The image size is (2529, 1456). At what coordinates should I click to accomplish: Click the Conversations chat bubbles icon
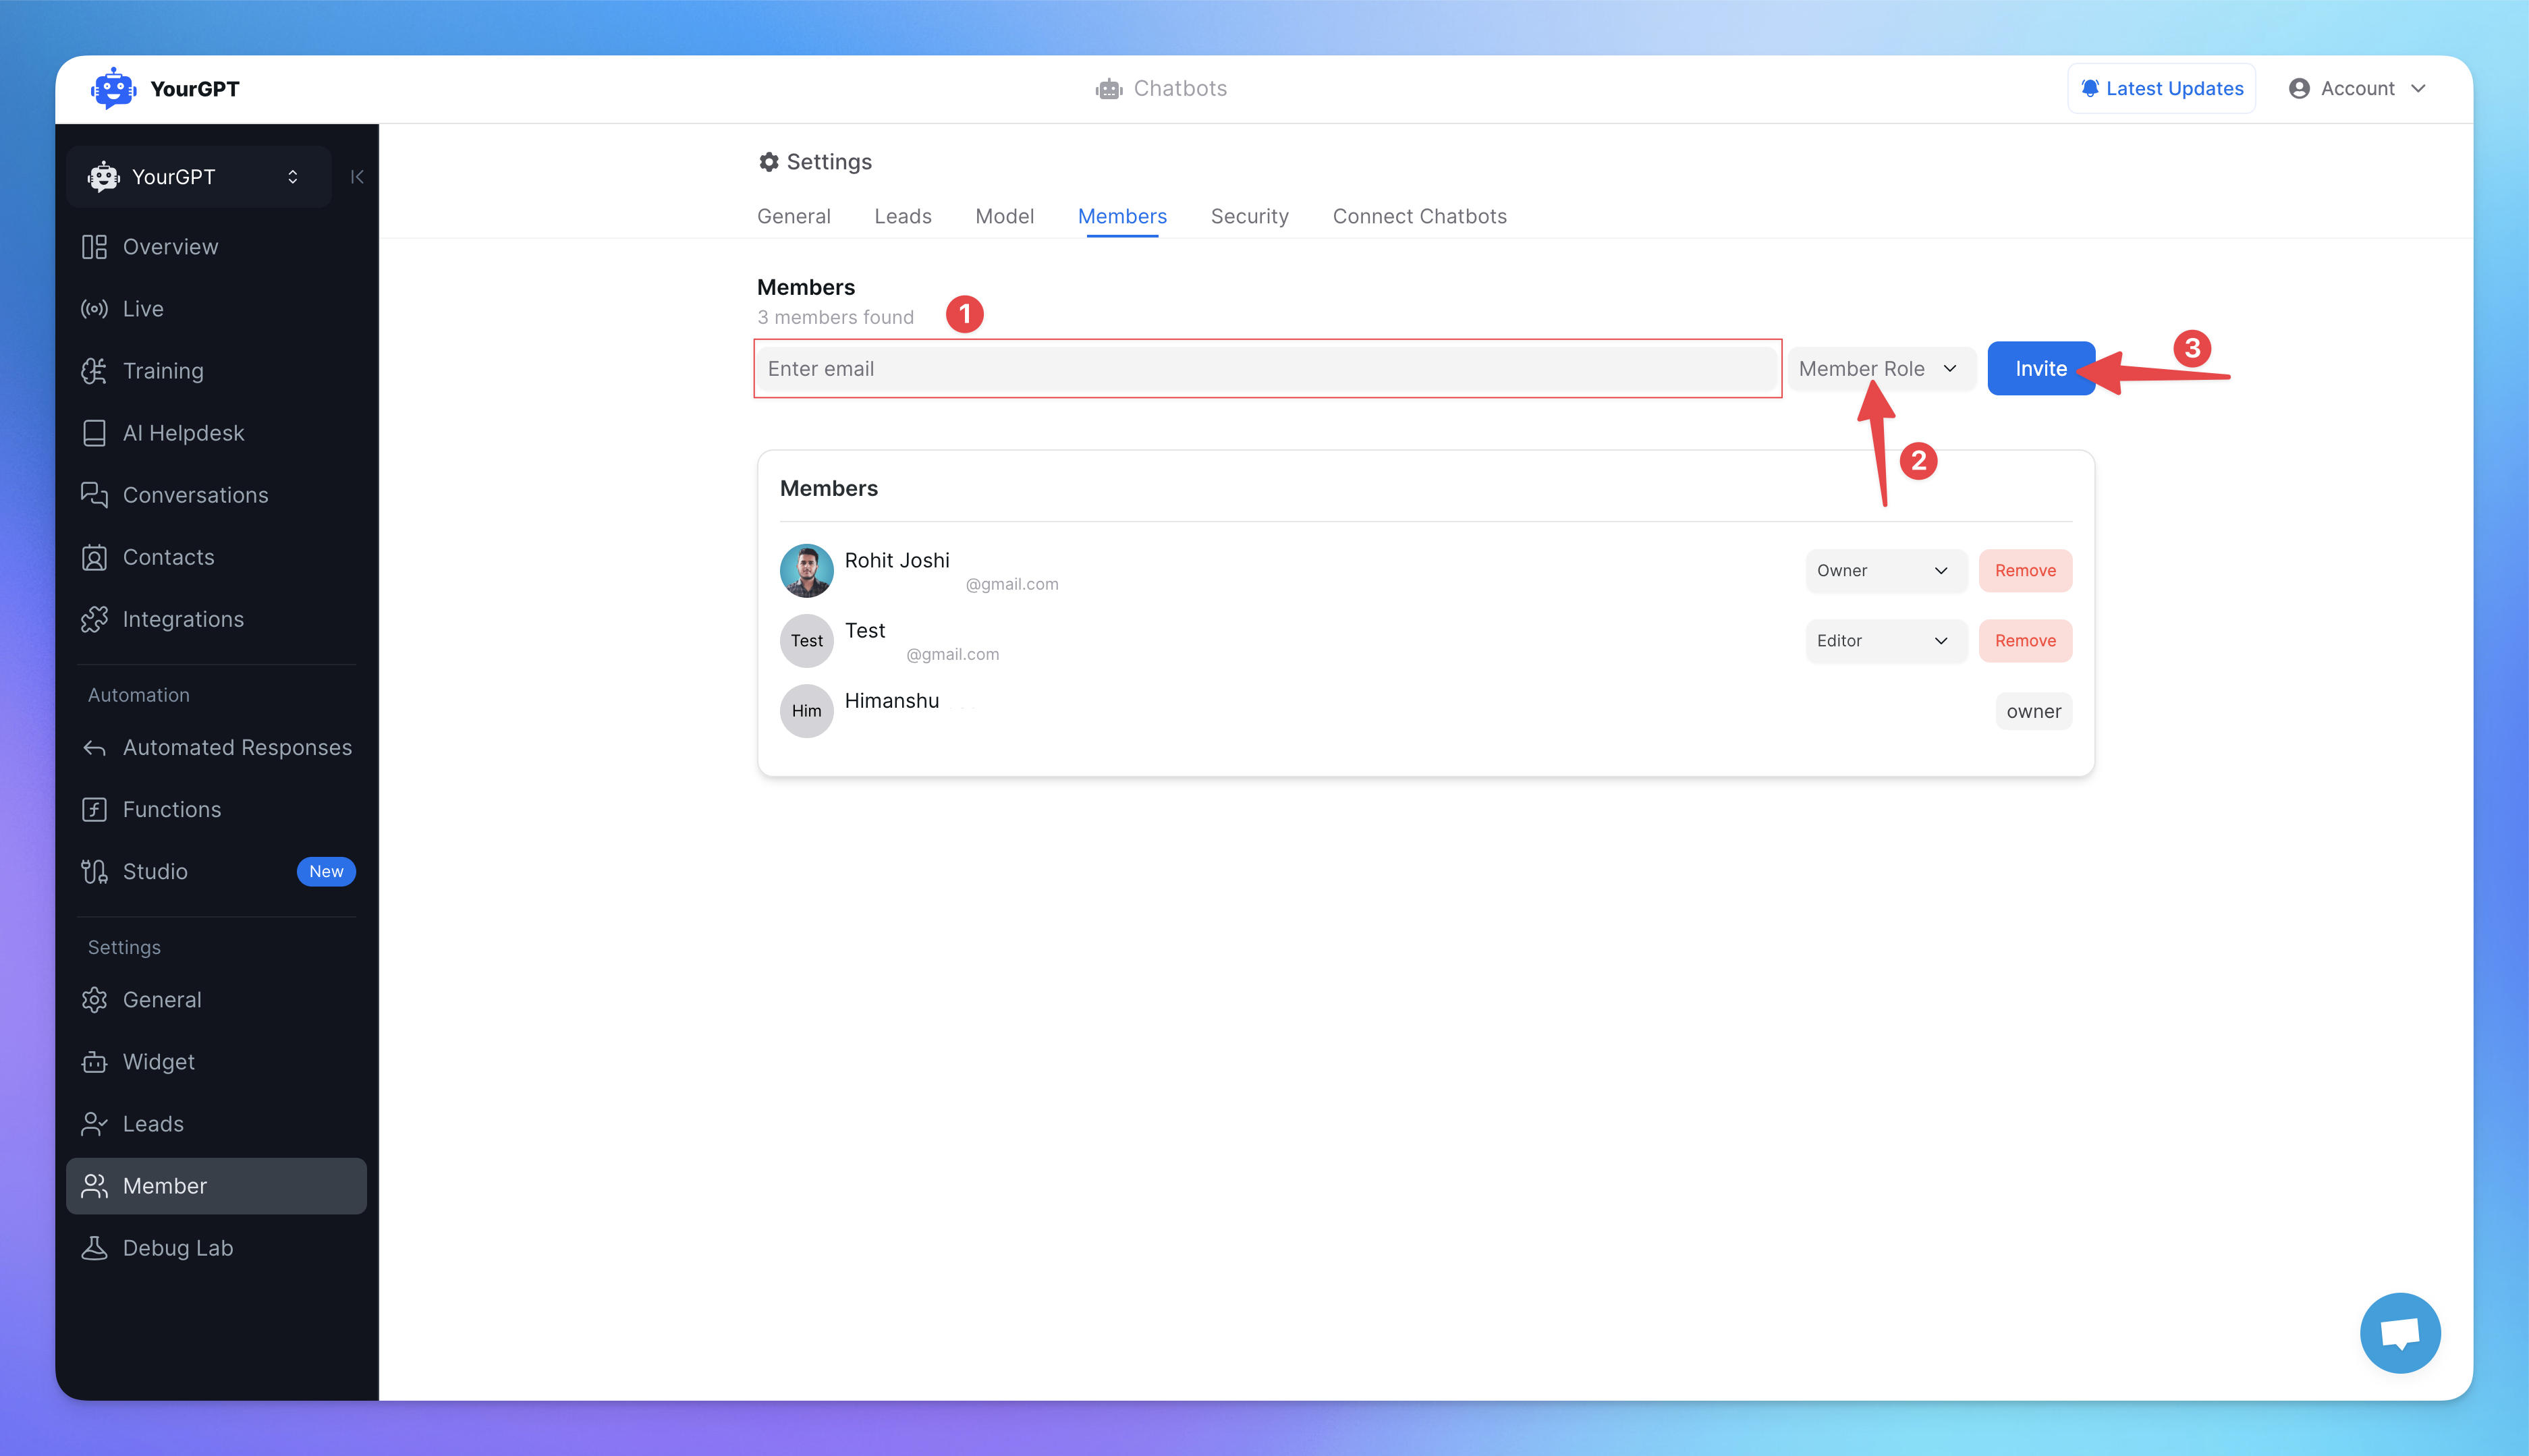(94, 495)
